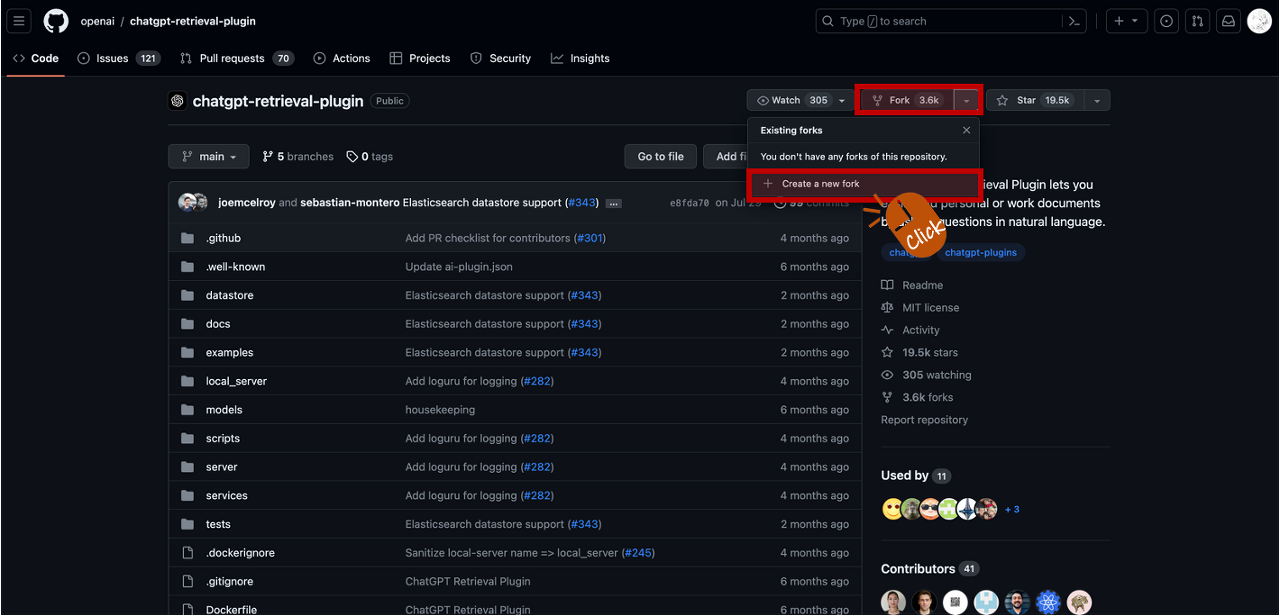The width and height of the screenshot is (1280, 616).
Task: Switch to the Projects tab
Action: click(420, 58)
